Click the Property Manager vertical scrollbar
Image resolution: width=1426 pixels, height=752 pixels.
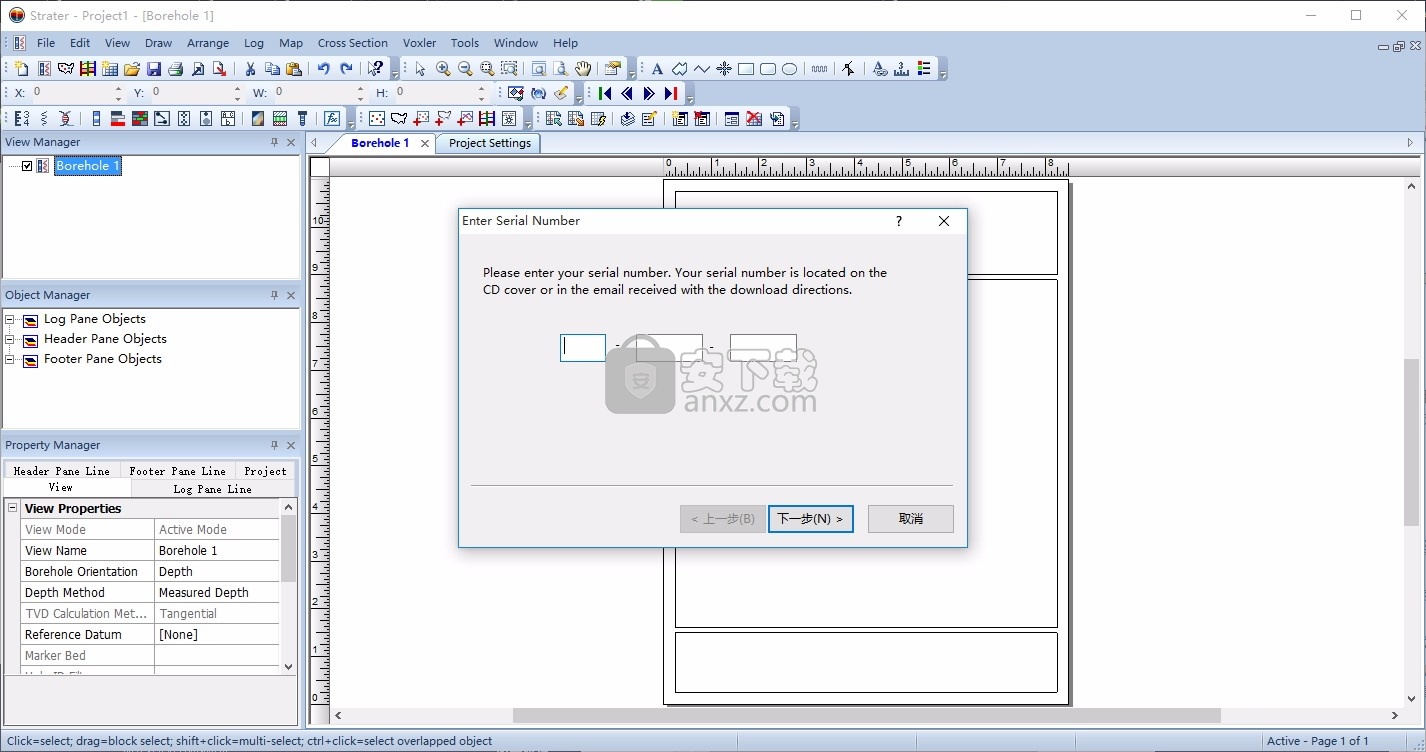pos(289,549)
